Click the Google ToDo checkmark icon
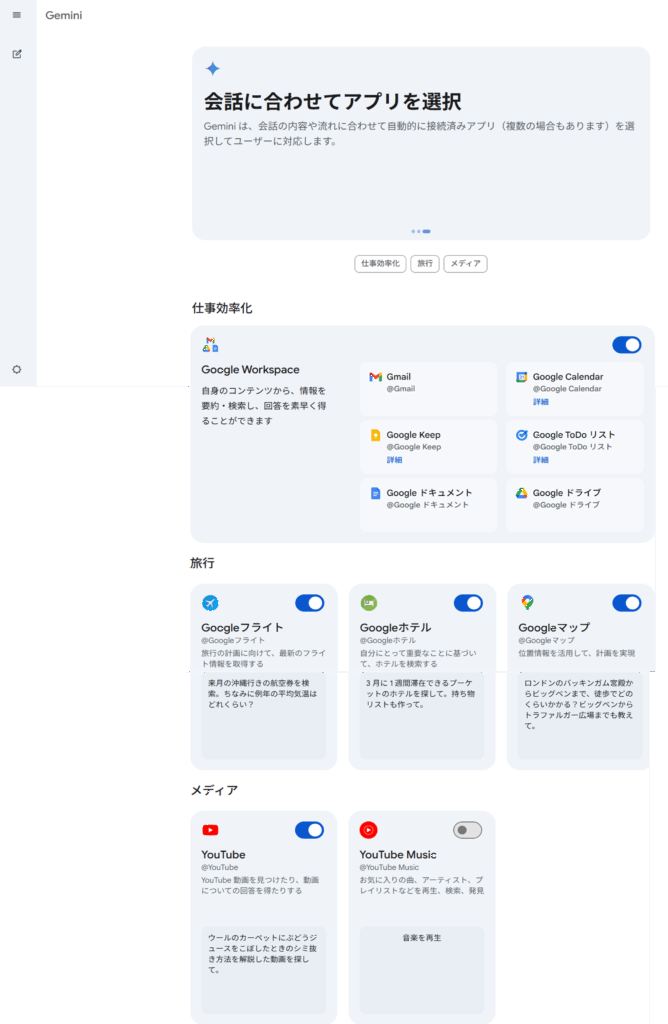The image size is (668, 1024). 522,435
